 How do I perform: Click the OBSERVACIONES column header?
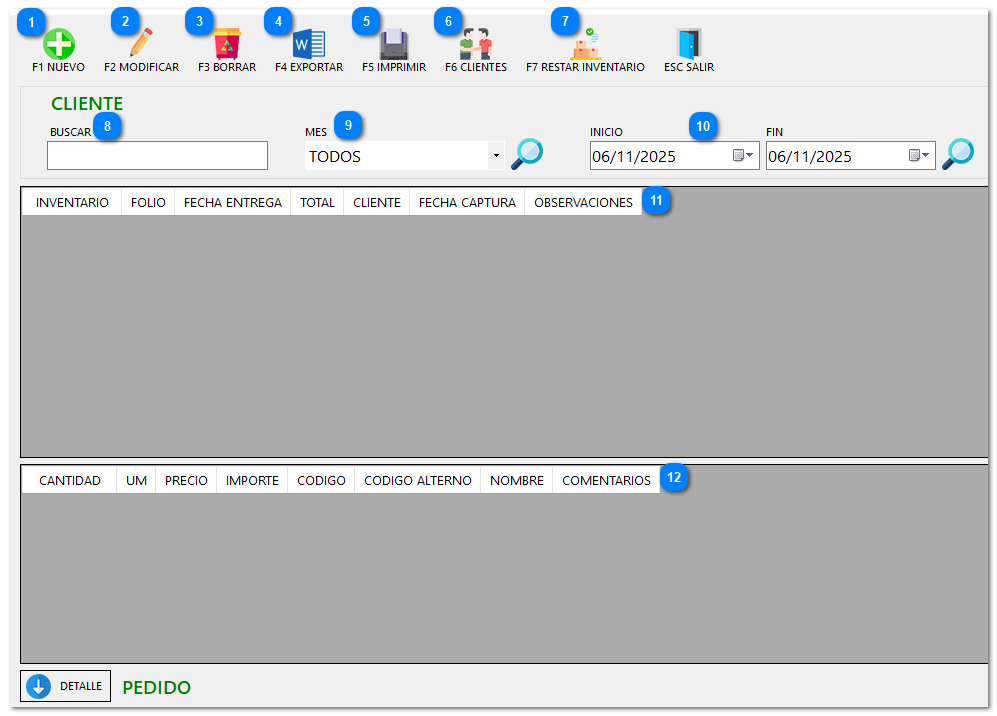[x=583, y=202]
